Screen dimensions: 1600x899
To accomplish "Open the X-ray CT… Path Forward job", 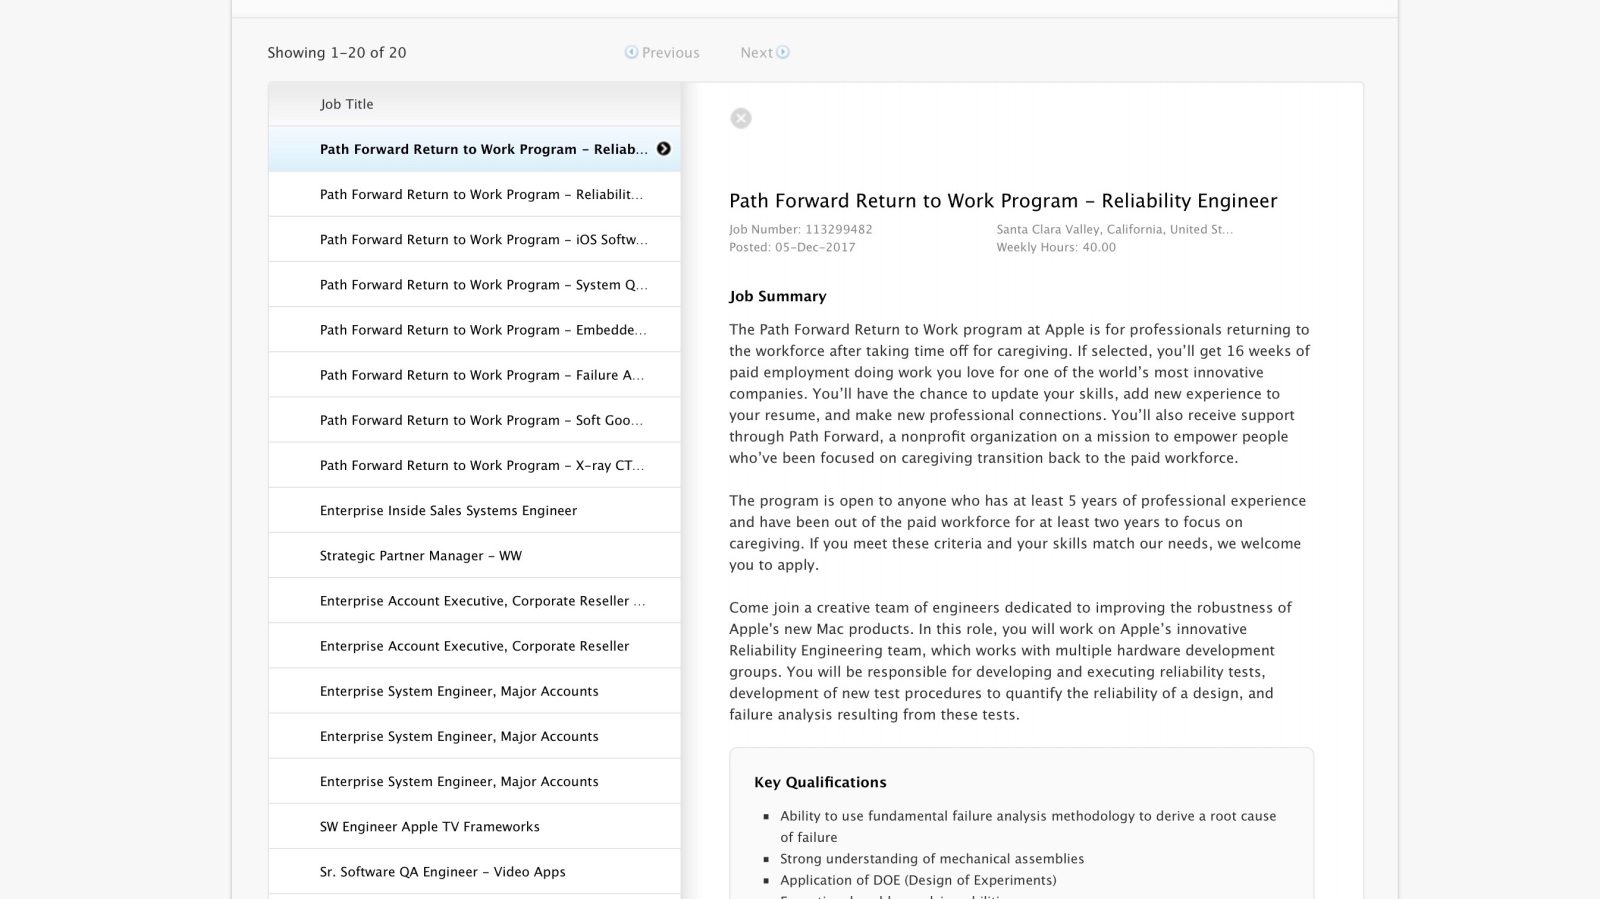I will coord(474,465).
